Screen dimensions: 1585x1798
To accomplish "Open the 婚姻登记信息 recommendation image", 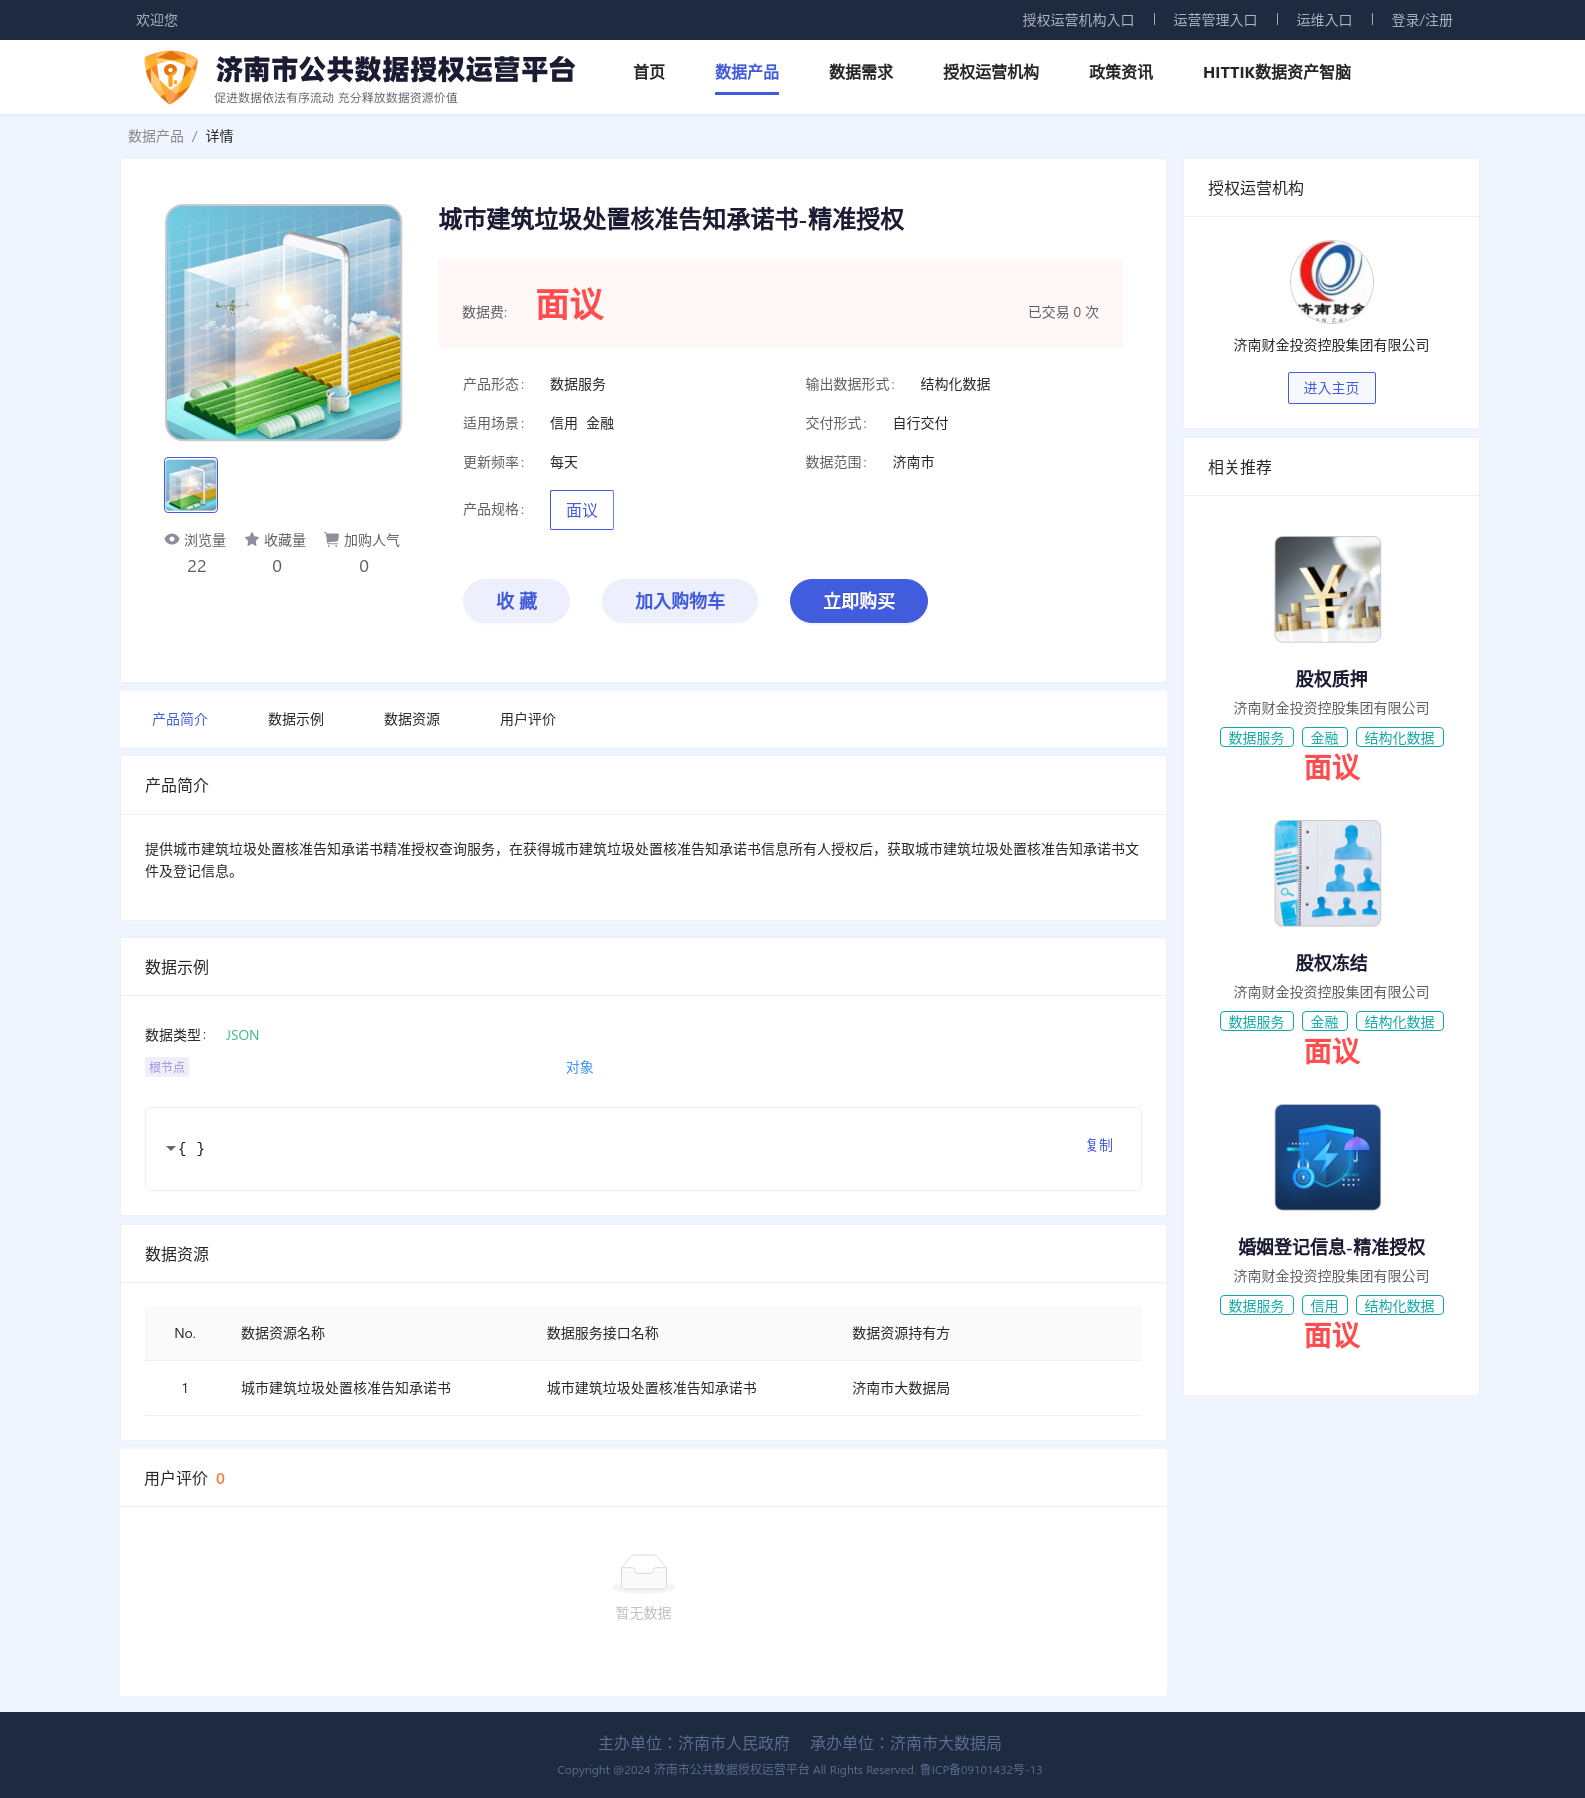I will coord(1328,1157).
